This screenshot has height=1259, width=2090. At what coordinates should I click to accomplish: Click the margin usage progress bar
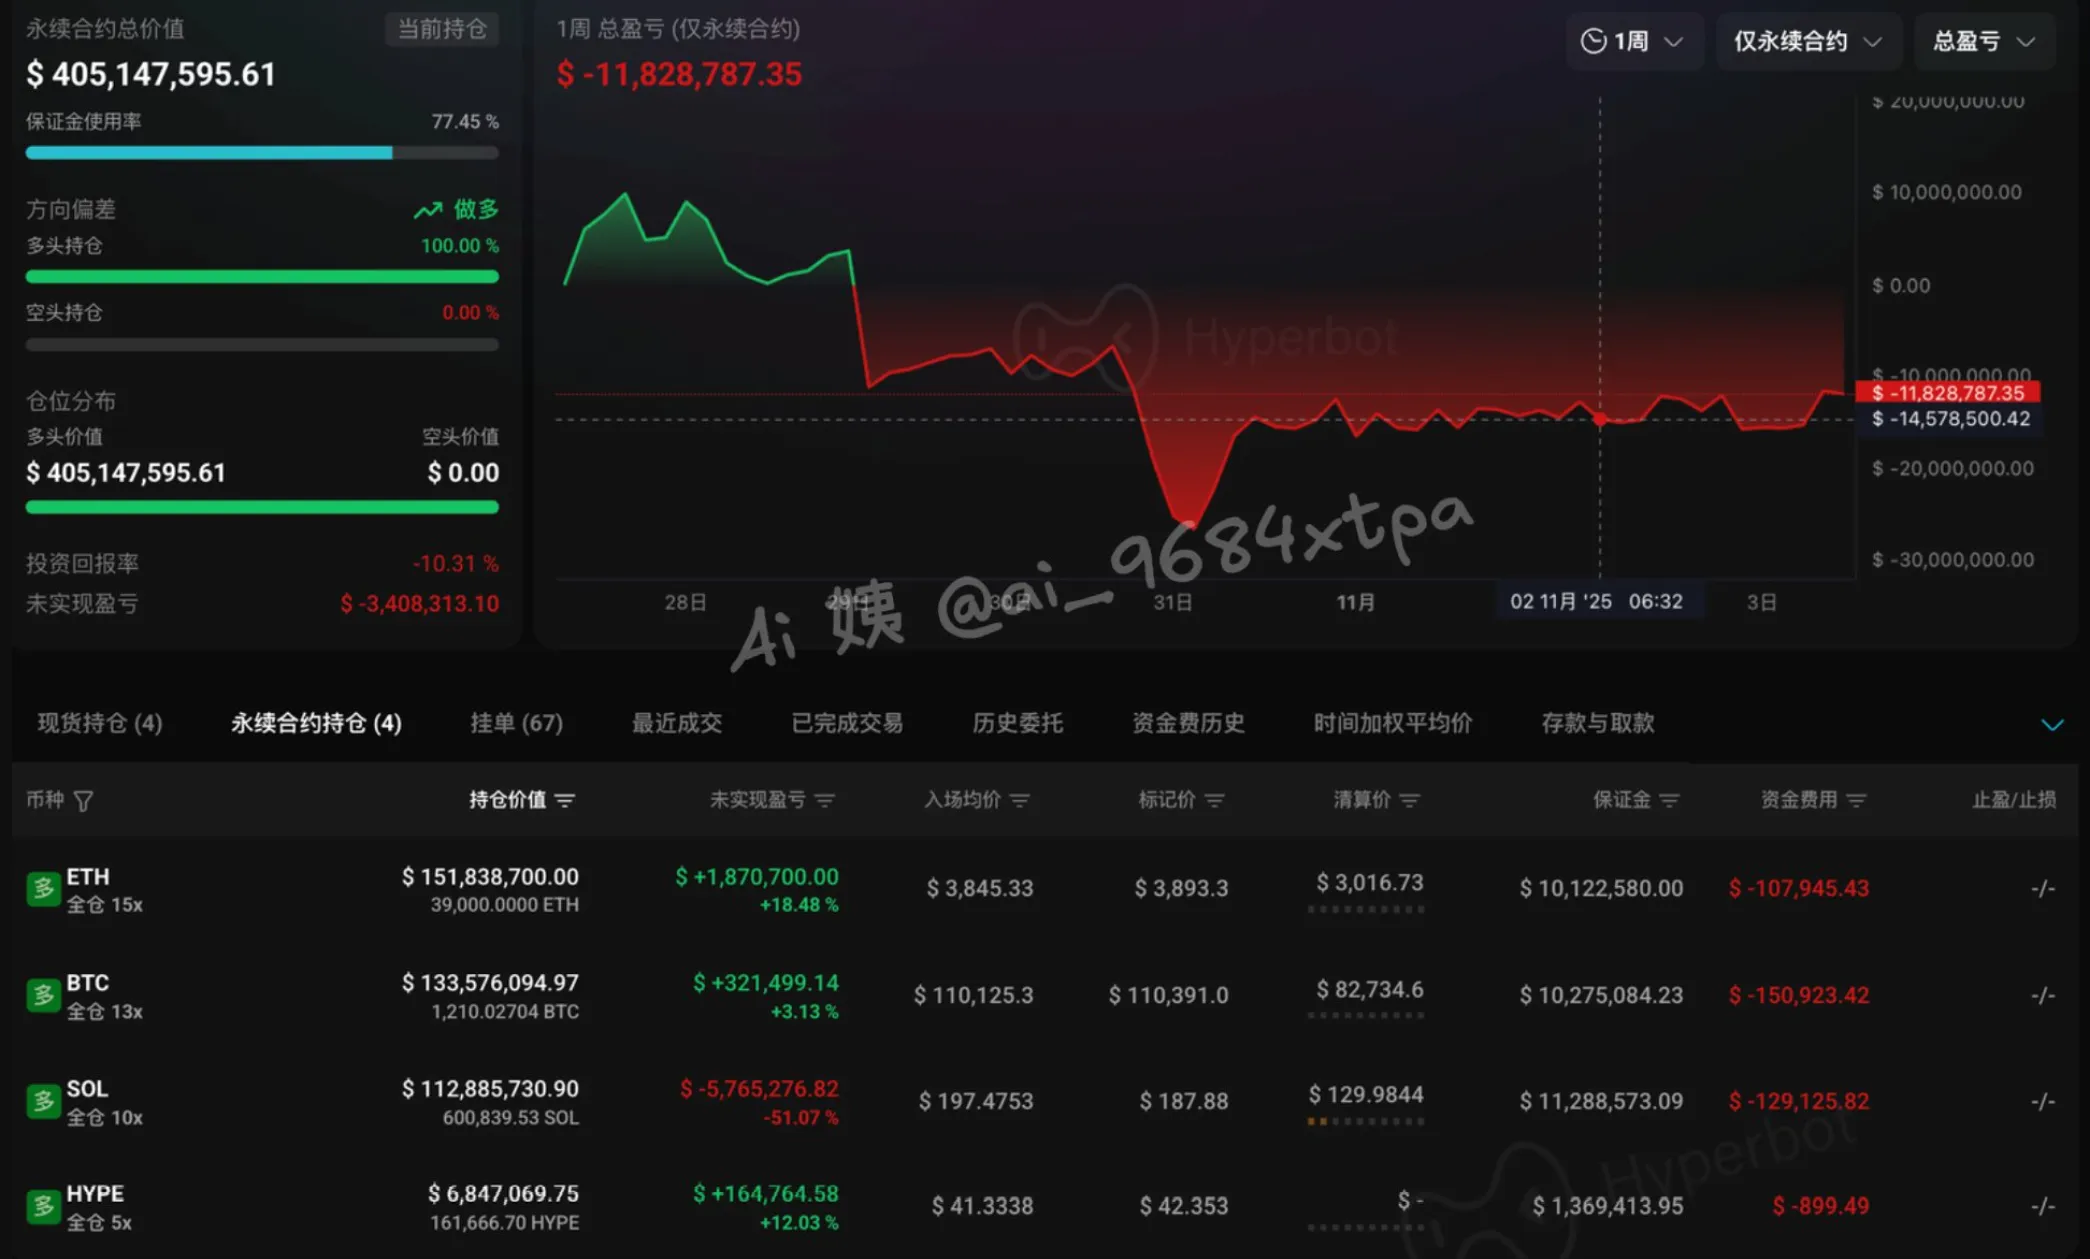(262, 153)
